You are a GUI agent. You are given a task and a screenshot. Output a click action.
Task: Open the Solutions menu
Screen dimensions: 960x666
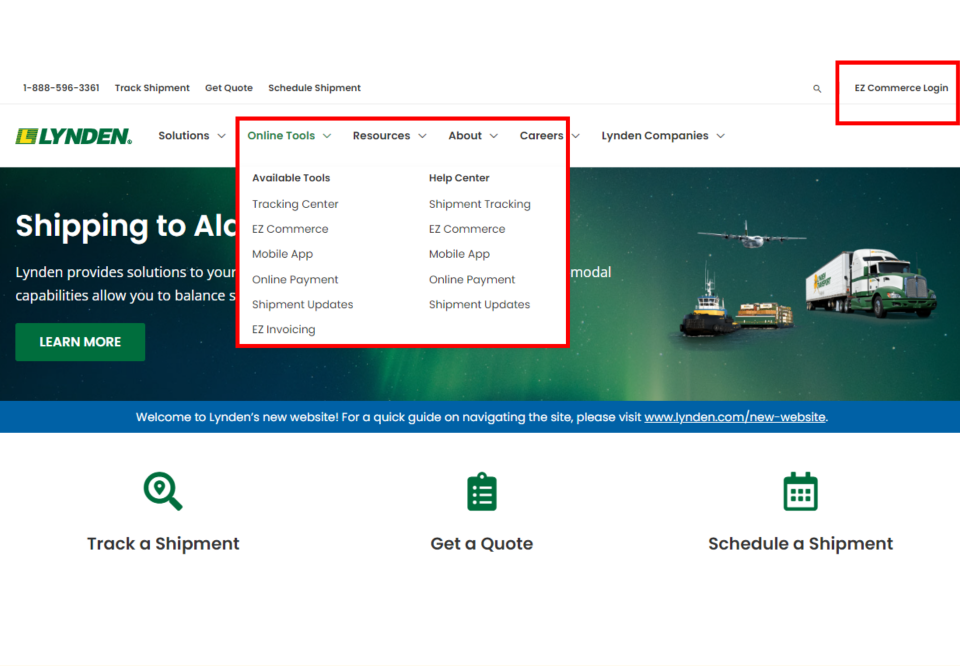click(x=184, y=136)
